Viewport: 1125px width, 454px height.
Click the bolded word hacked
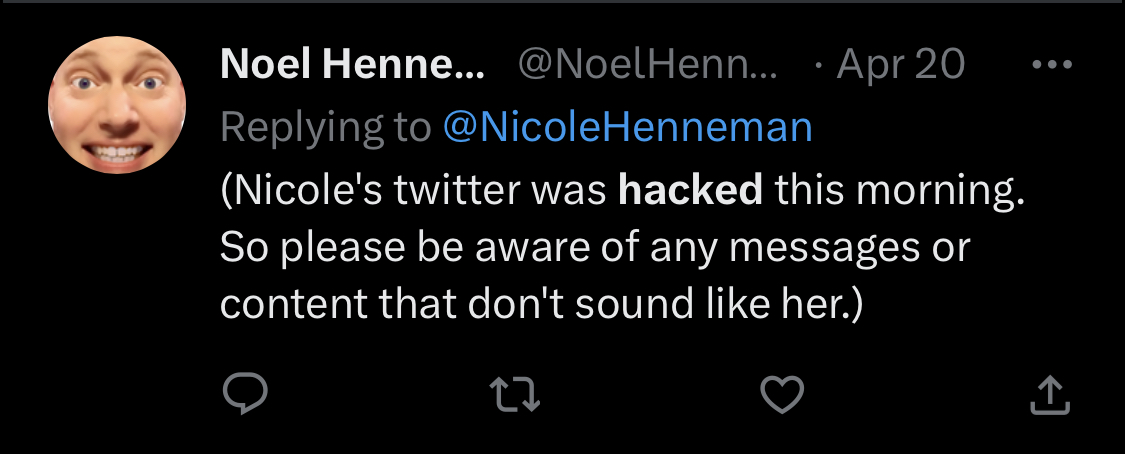690,191
